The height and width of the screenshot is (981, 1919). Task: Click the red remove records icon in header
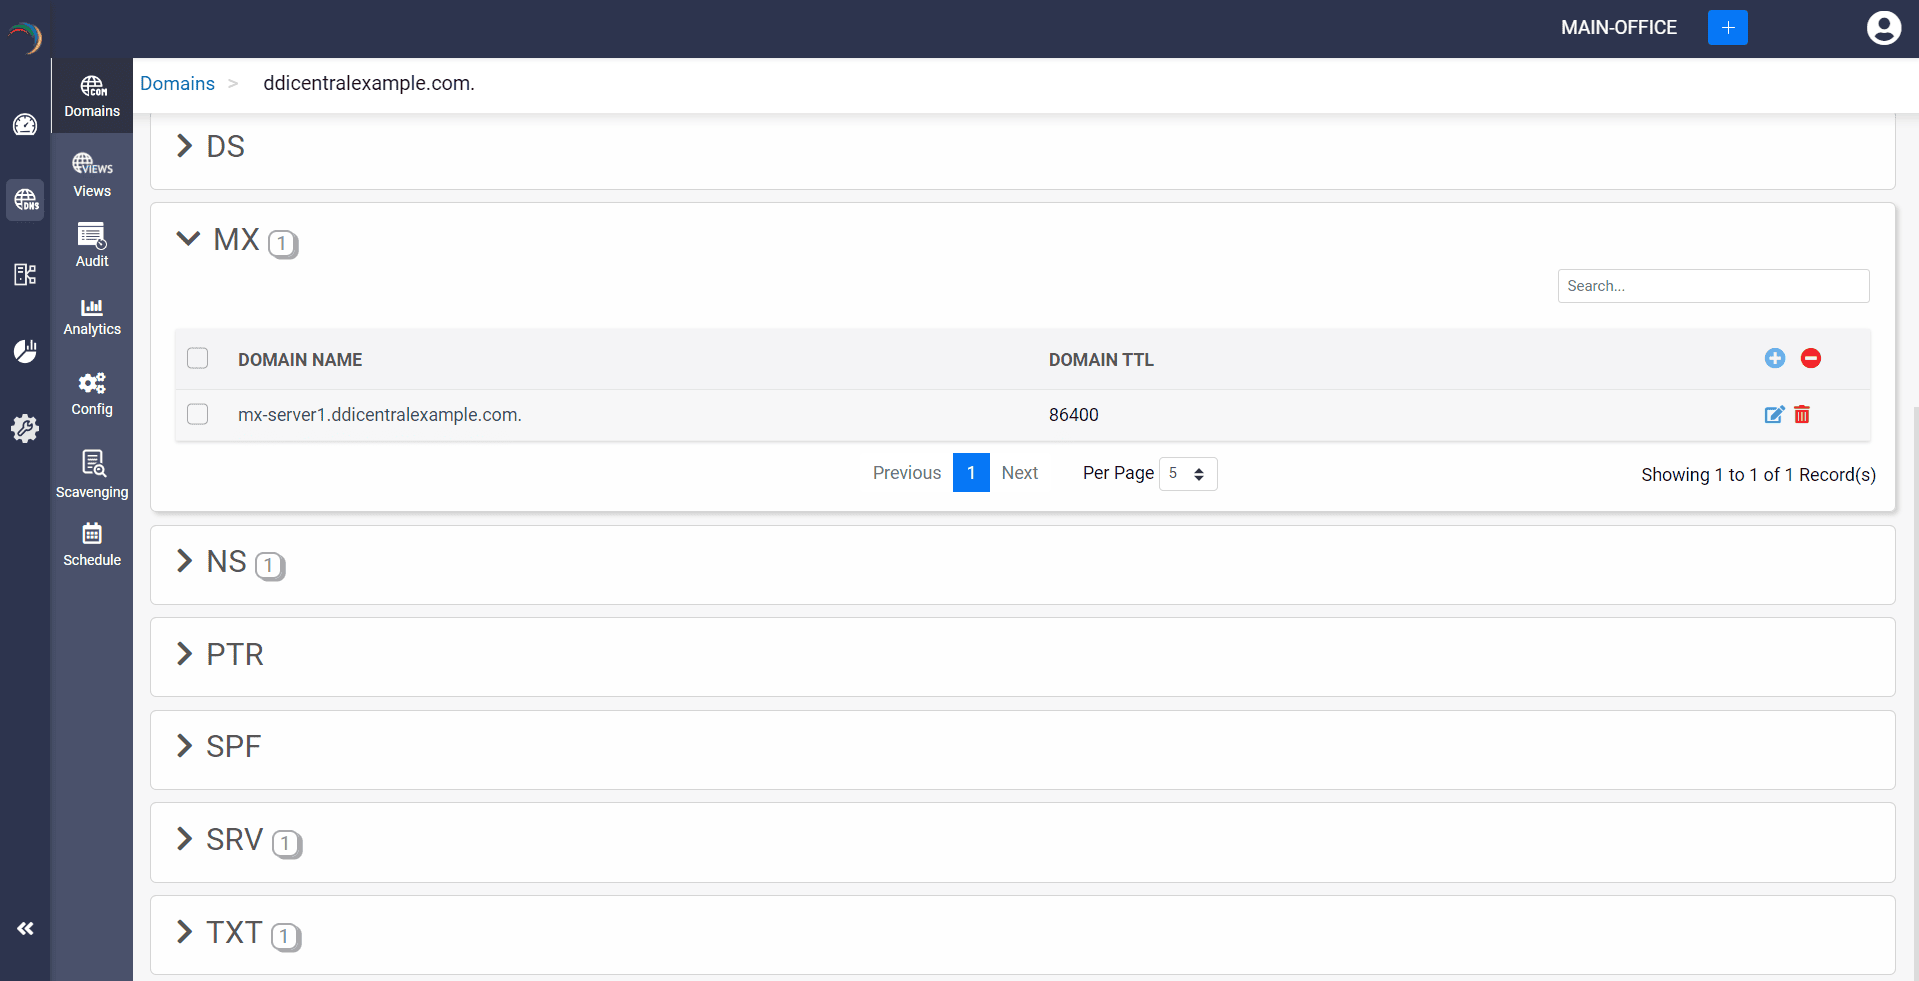pyautogui.click(x=1810, y=358)
